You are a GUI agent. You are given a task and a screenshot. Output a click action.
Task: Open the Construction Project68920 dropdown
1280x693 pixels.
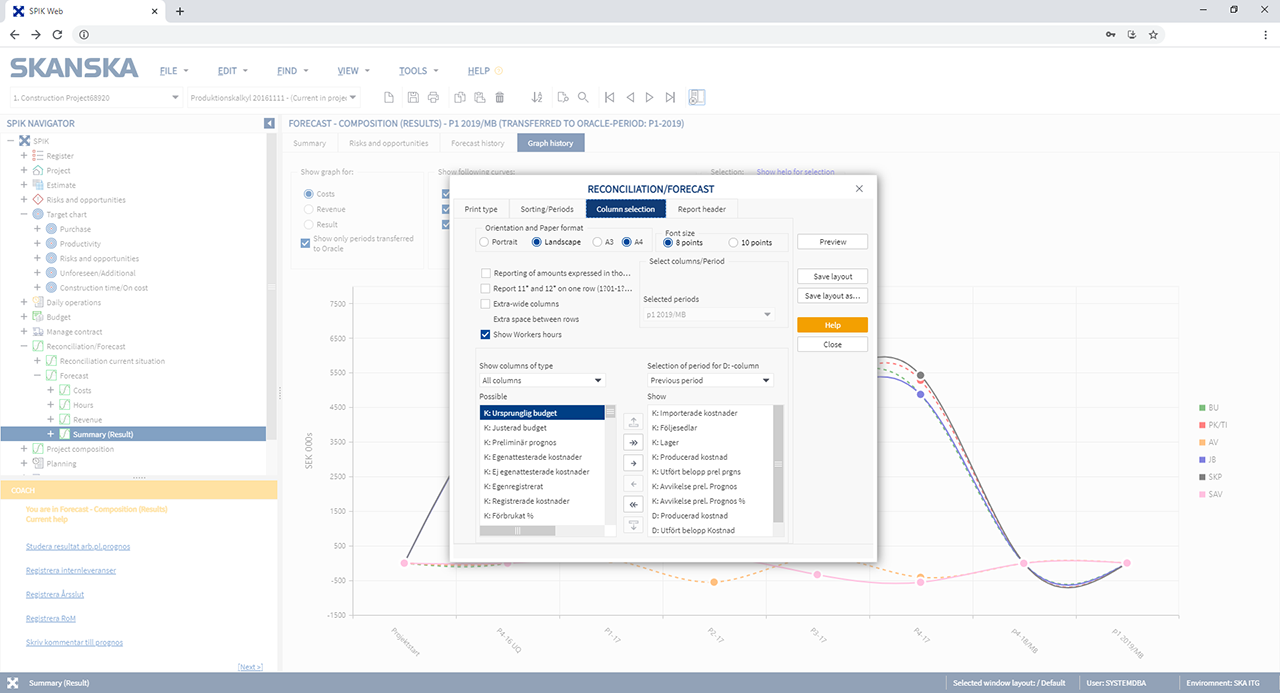coord(96,98)
